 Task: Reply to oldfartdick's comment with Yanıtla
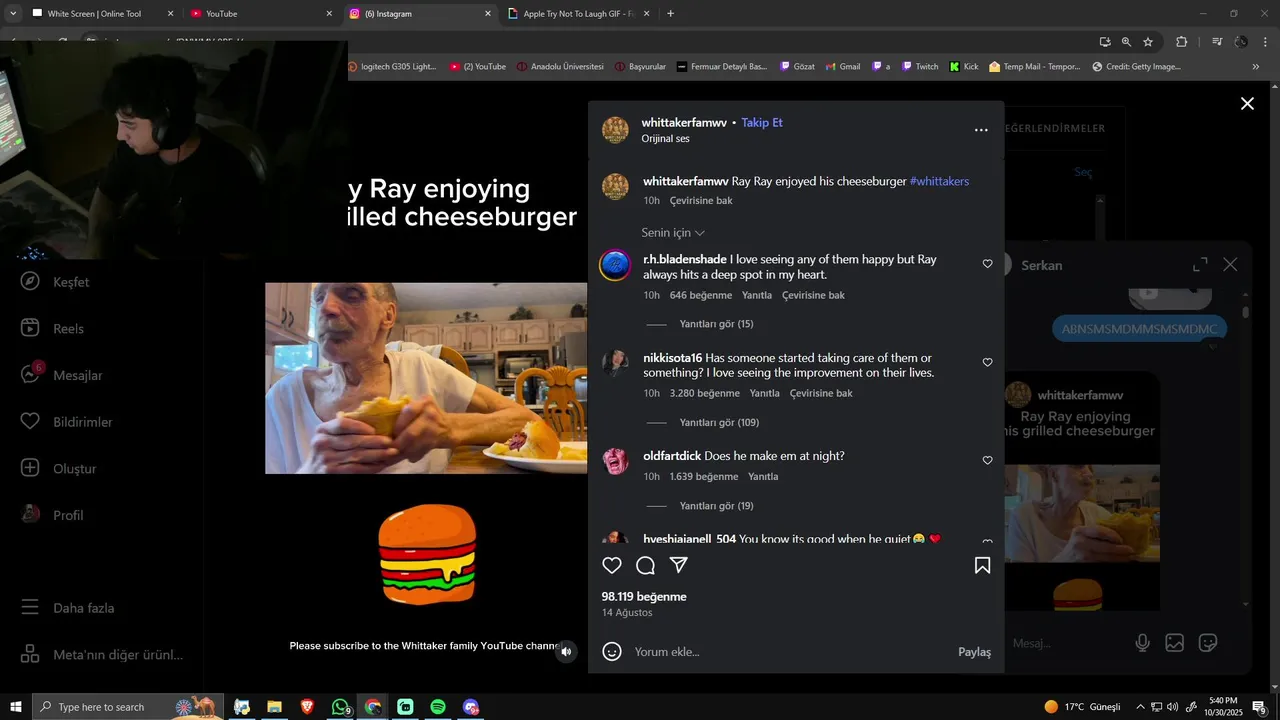[x=763, y=476]
